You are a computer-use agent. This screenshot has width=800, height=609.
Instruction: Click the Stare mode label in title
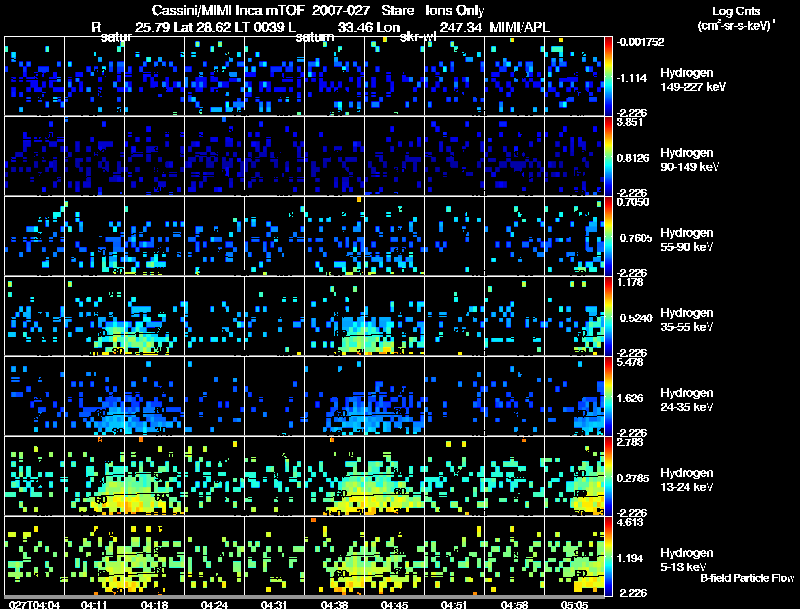point(397,11)
